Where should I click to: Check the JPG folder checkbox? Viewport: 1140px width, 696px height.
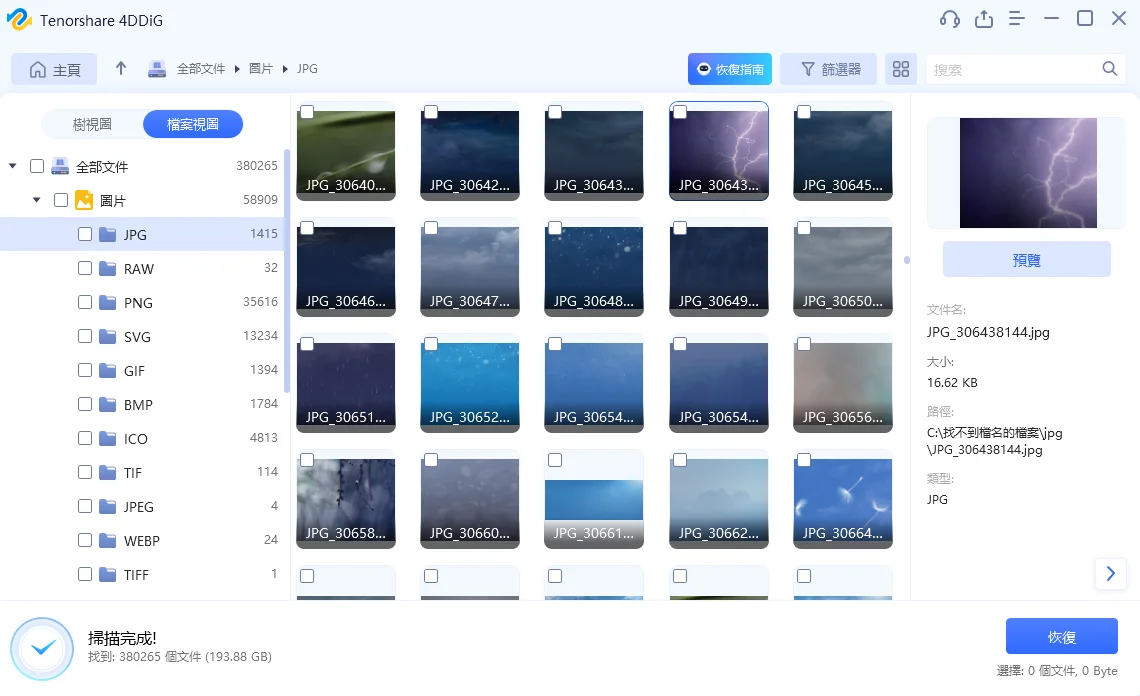point(85,234)
